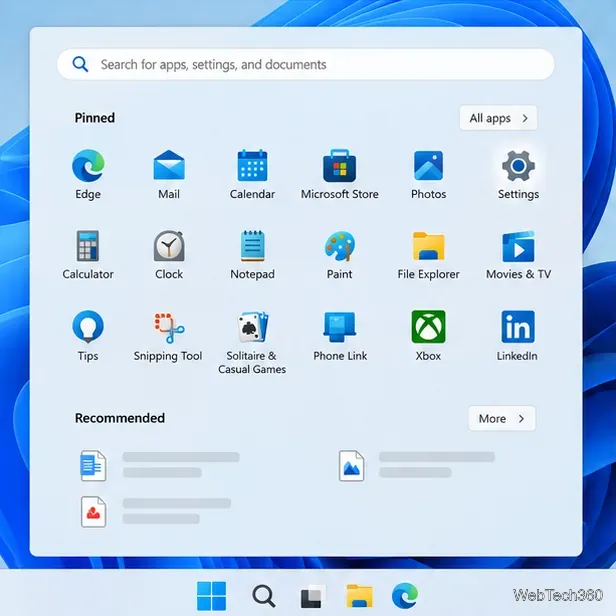This screenshot has height=616, width=616.
Task: Click the magnifier icon in search box
Action: [80, 64]
